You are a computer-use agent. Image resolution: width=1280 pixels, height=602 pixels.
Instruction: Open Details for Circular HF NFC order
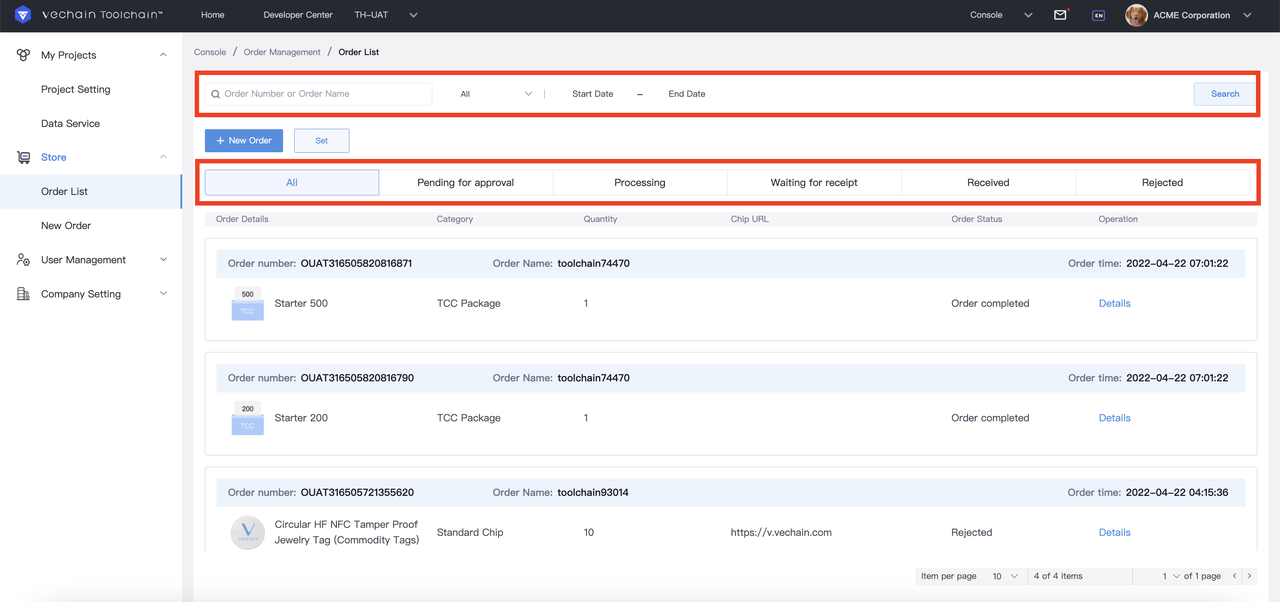(x=1114, y=533)
